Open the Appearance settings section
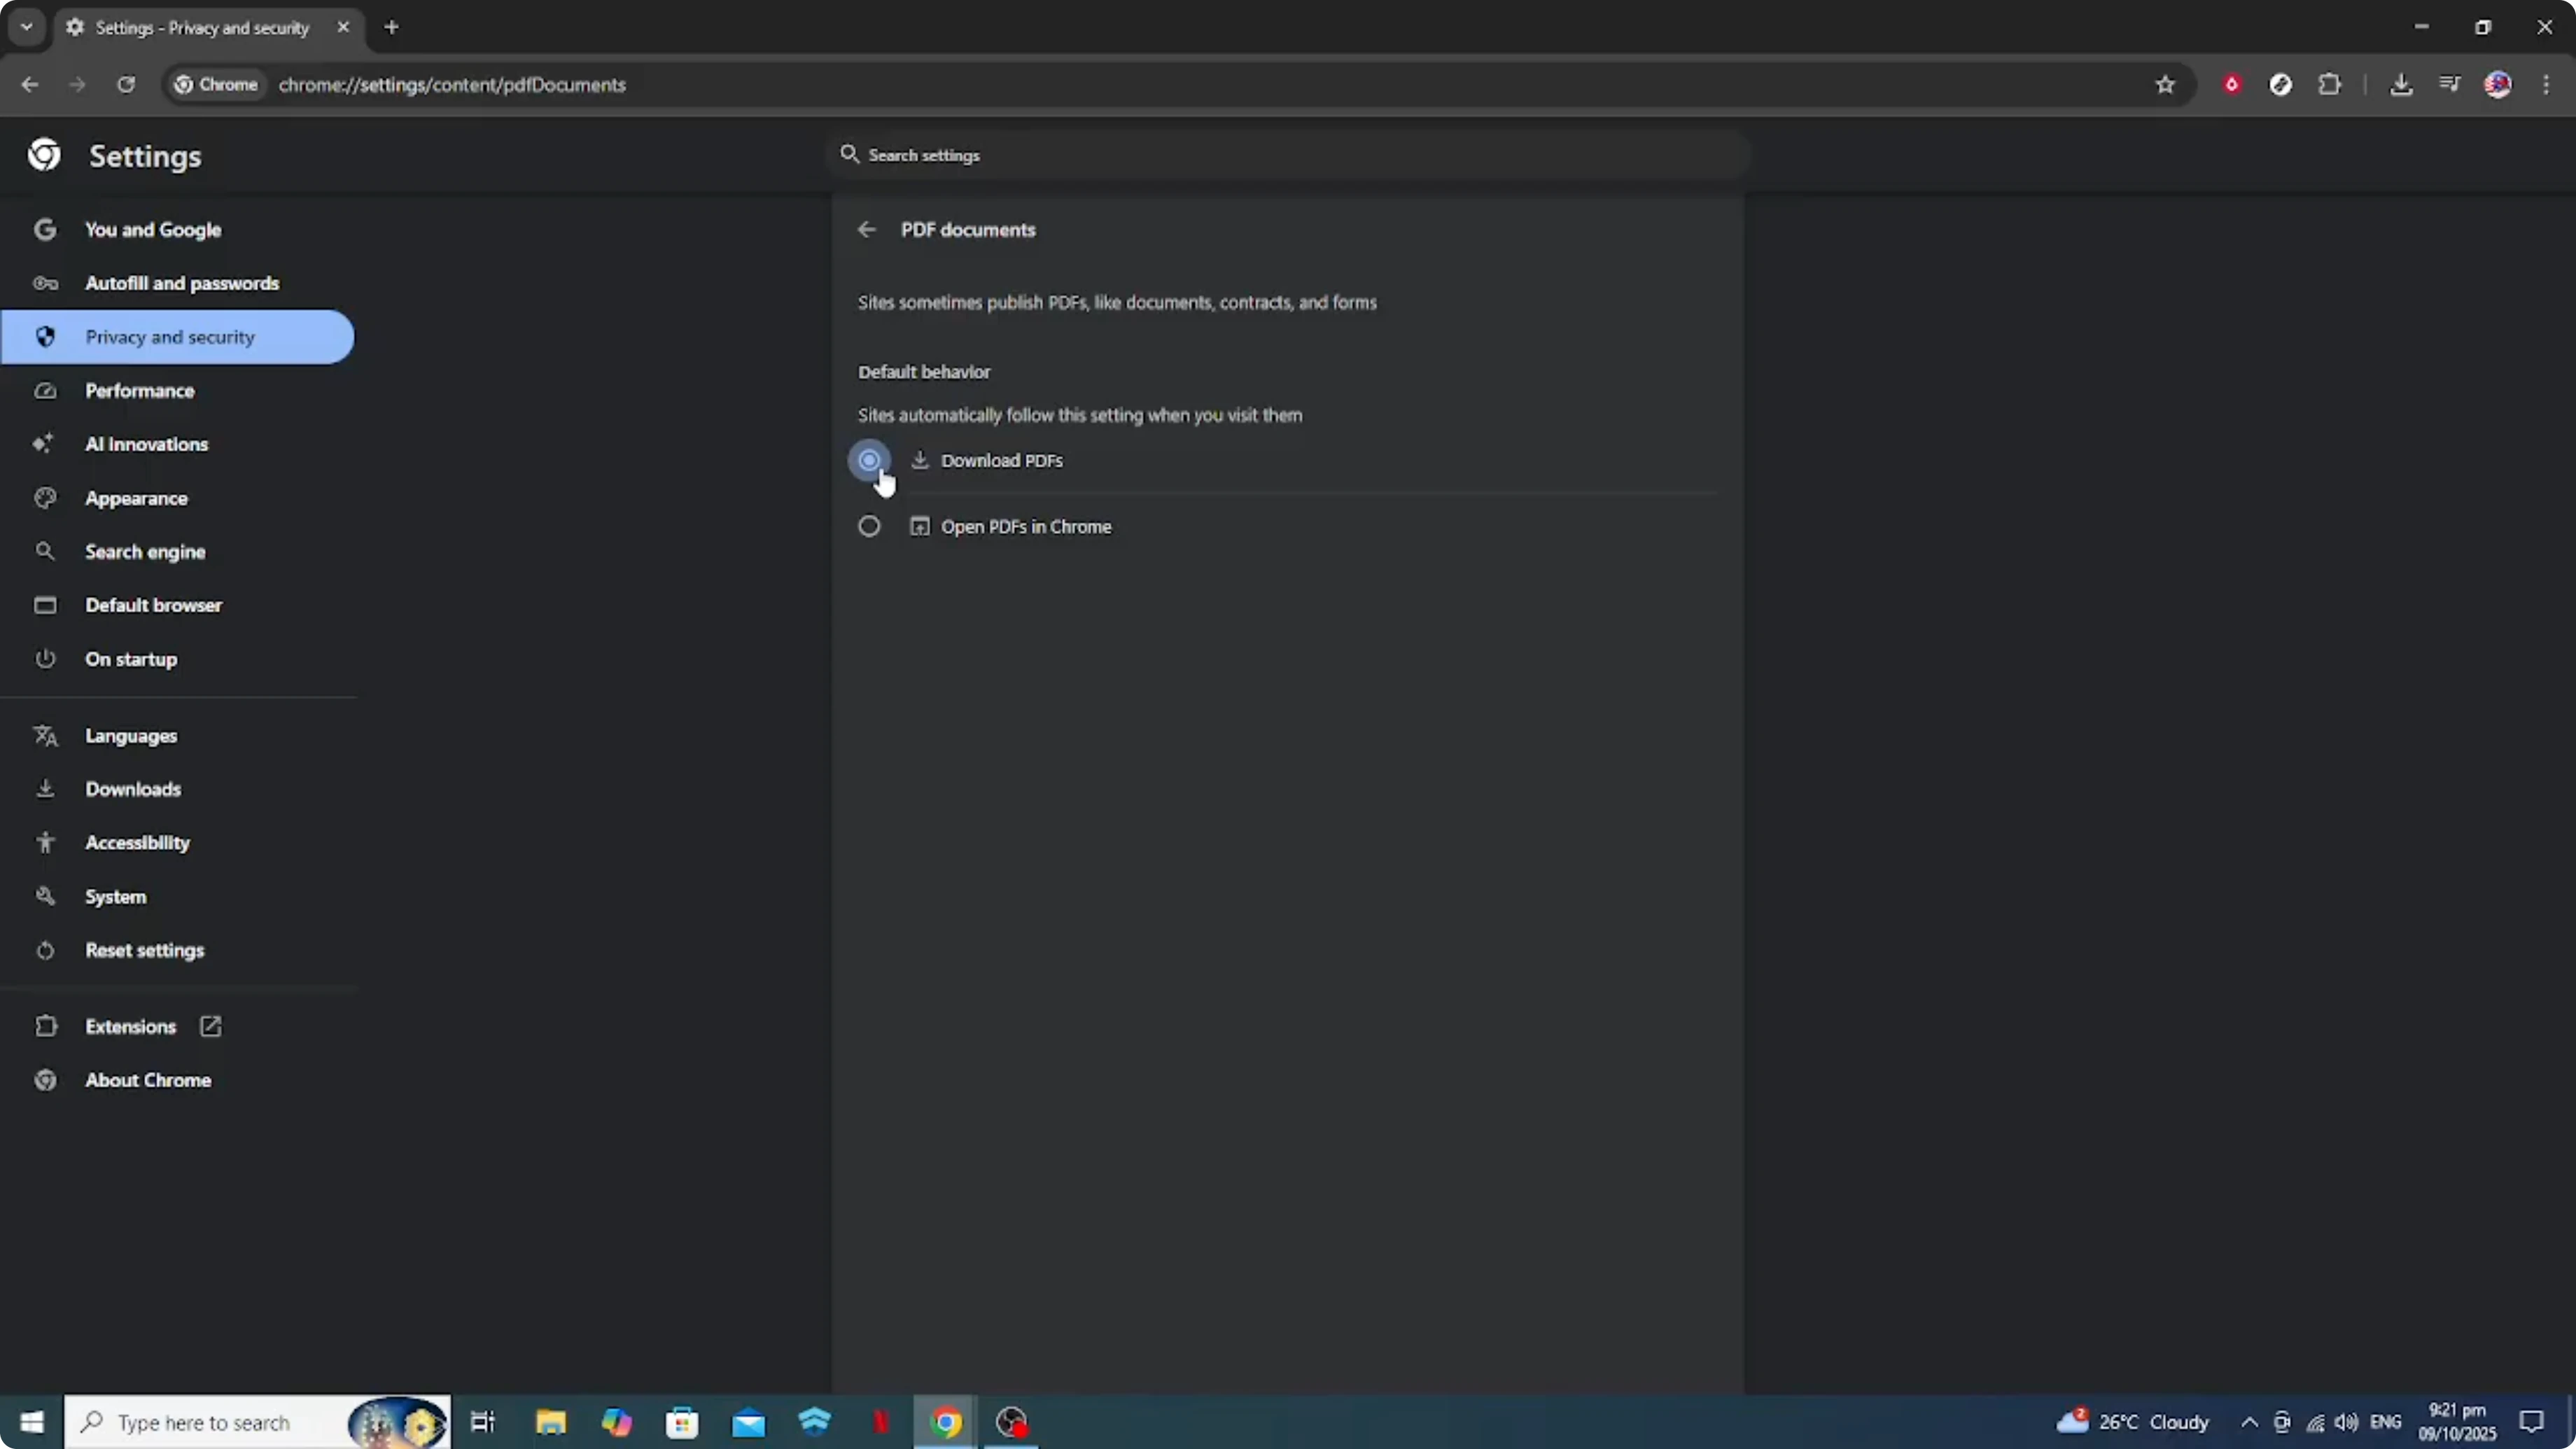This screenshot has width=2576, height=1449. click(x=136, y=498)
